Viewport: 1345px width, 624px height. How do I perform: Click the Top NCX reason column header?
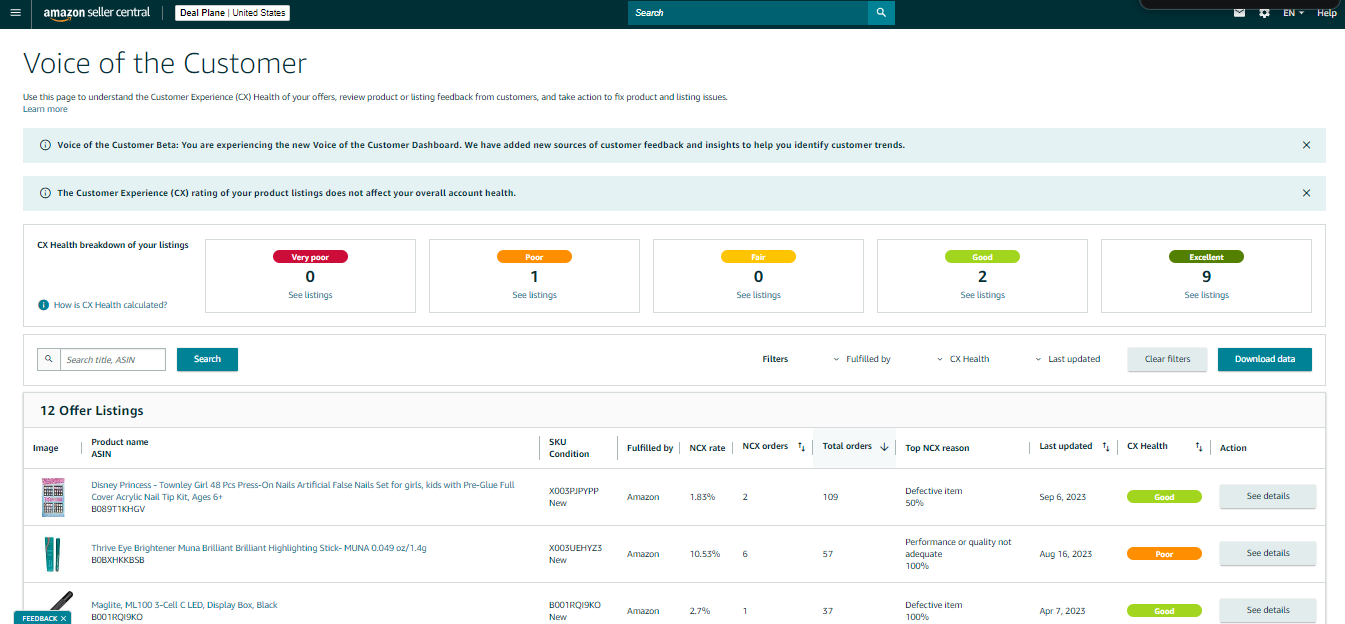point(937,448)
